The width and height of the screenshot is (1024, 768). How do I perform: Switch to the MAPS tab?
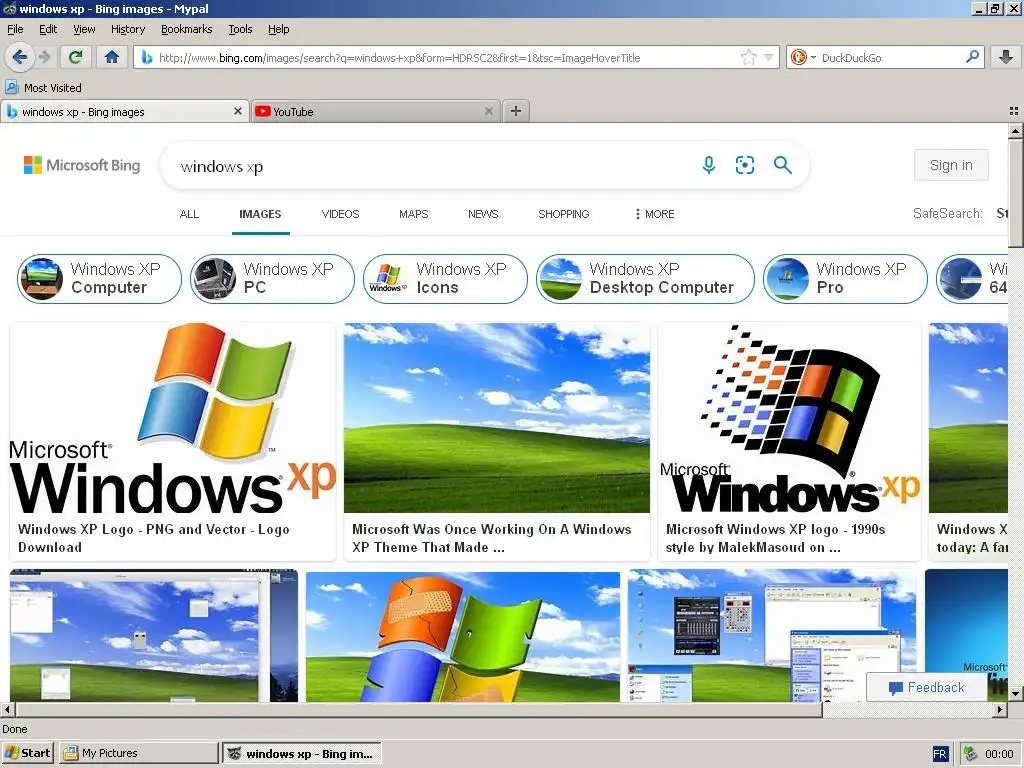click(413, 214)
